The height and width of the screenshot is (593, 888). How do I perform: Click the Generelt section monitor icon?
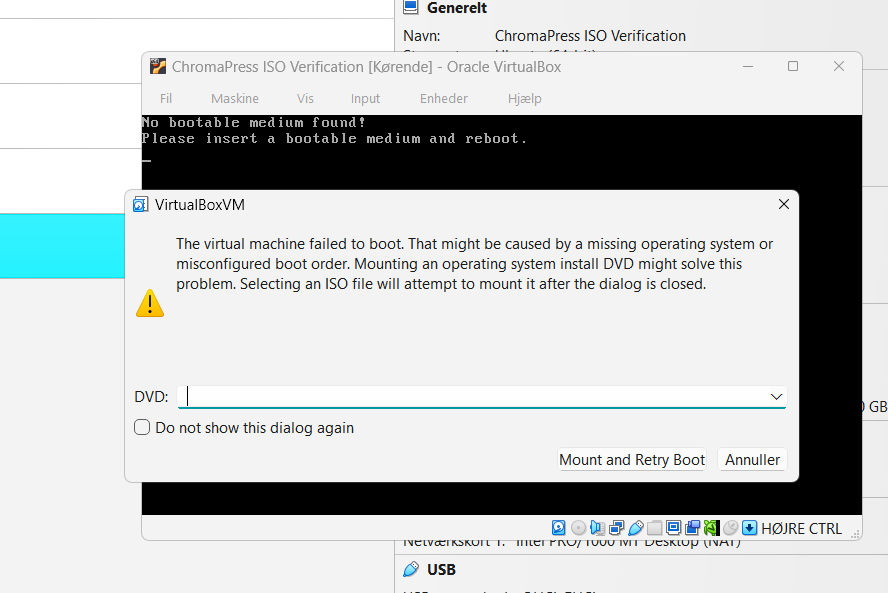(x=411, y=7)
